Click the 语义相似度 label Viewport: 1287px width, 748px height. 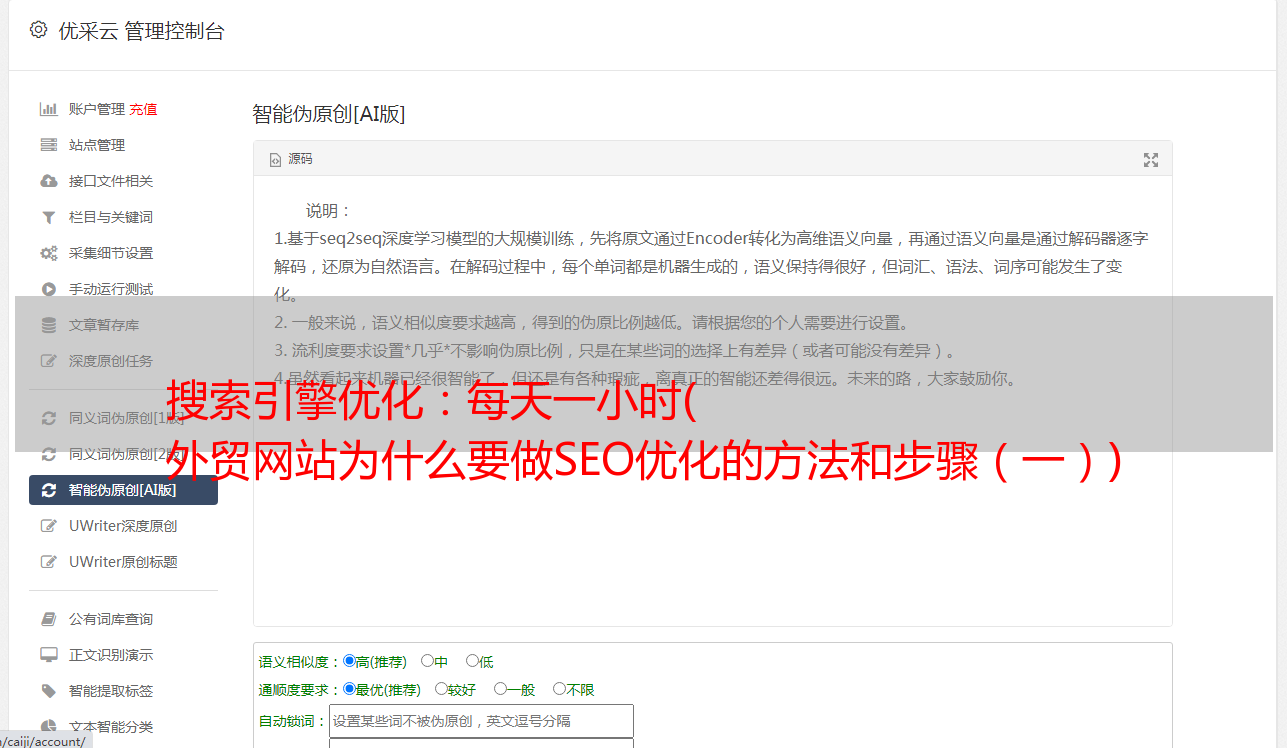(300, 662)
